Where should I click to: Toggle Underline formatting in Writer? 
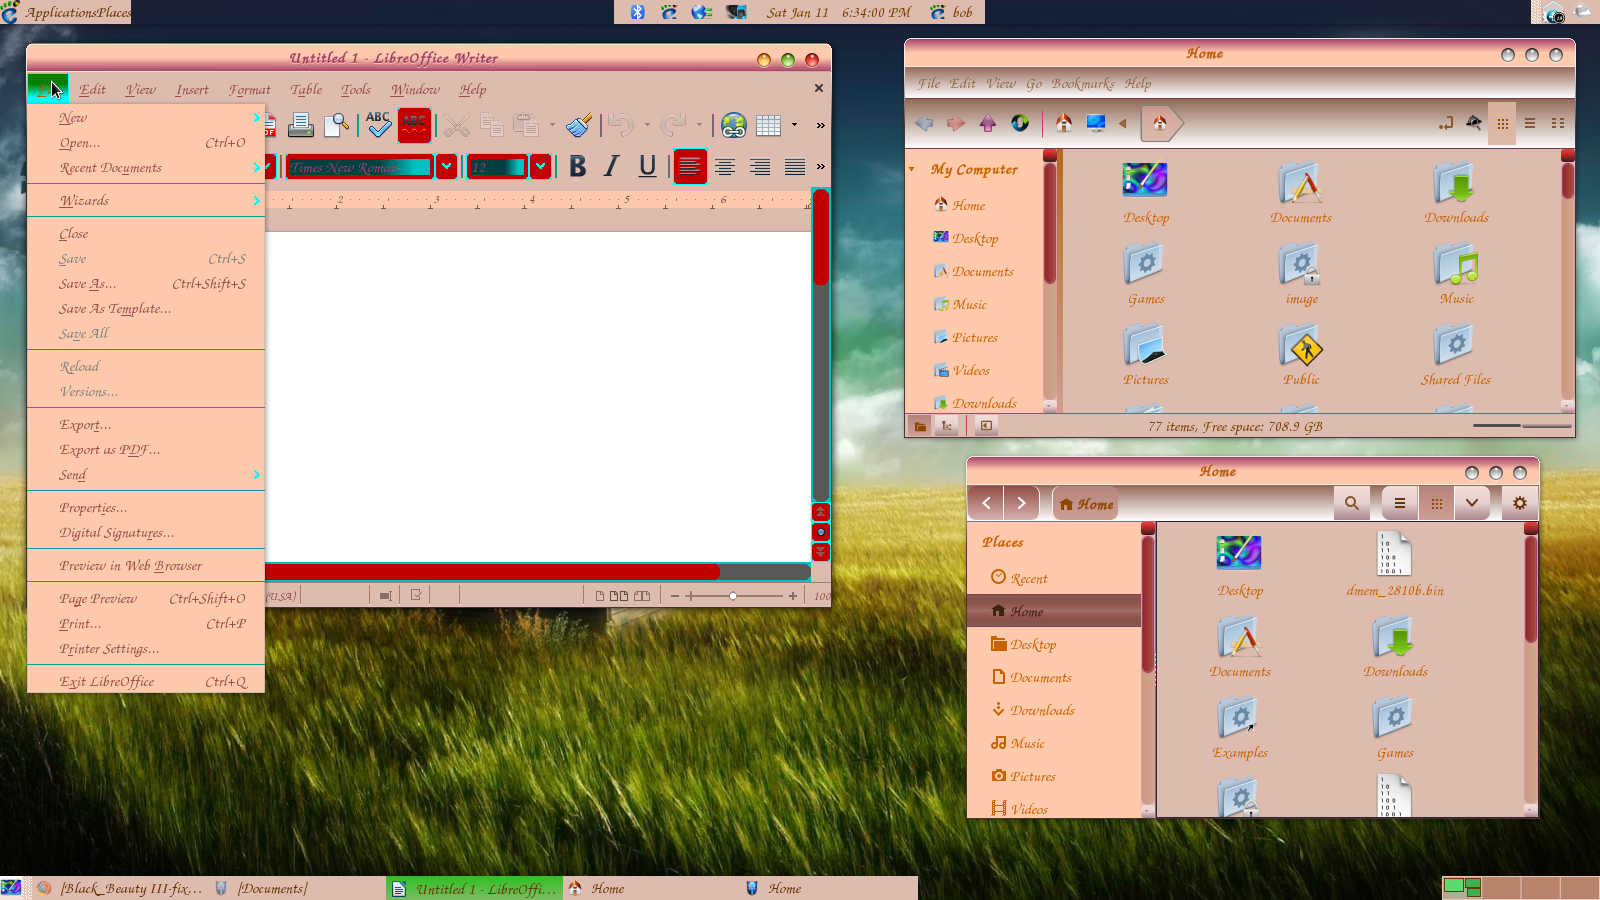(647, 166)
